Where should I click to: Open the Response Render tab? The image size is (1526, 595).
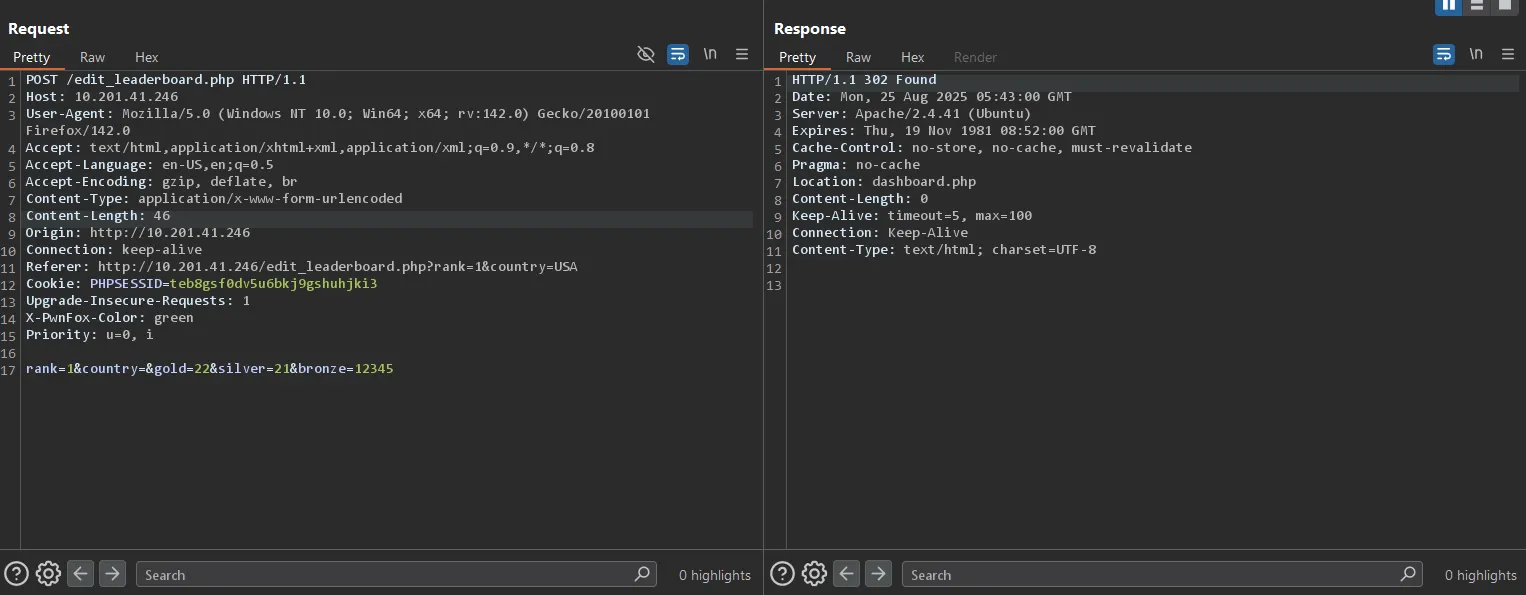click(975, 57)
